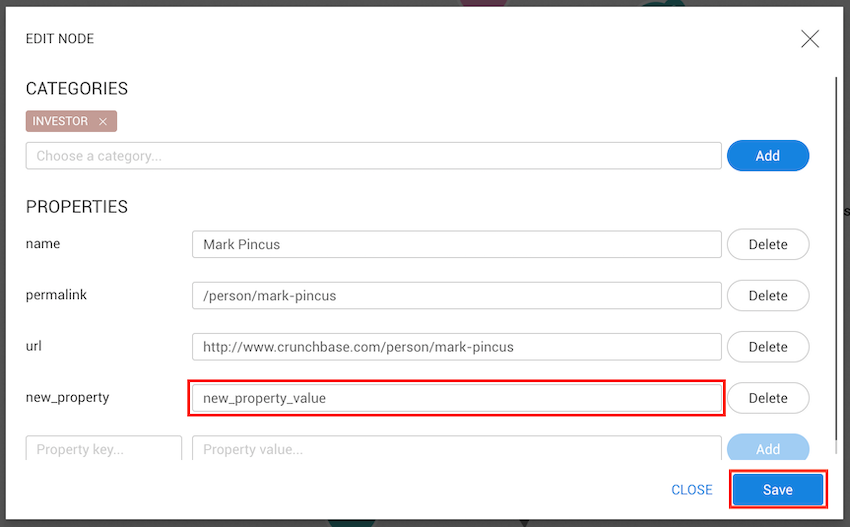Click the url value input
Viewport: 850px width, 527px height.
pyautogui.click(x=456, y=347)
